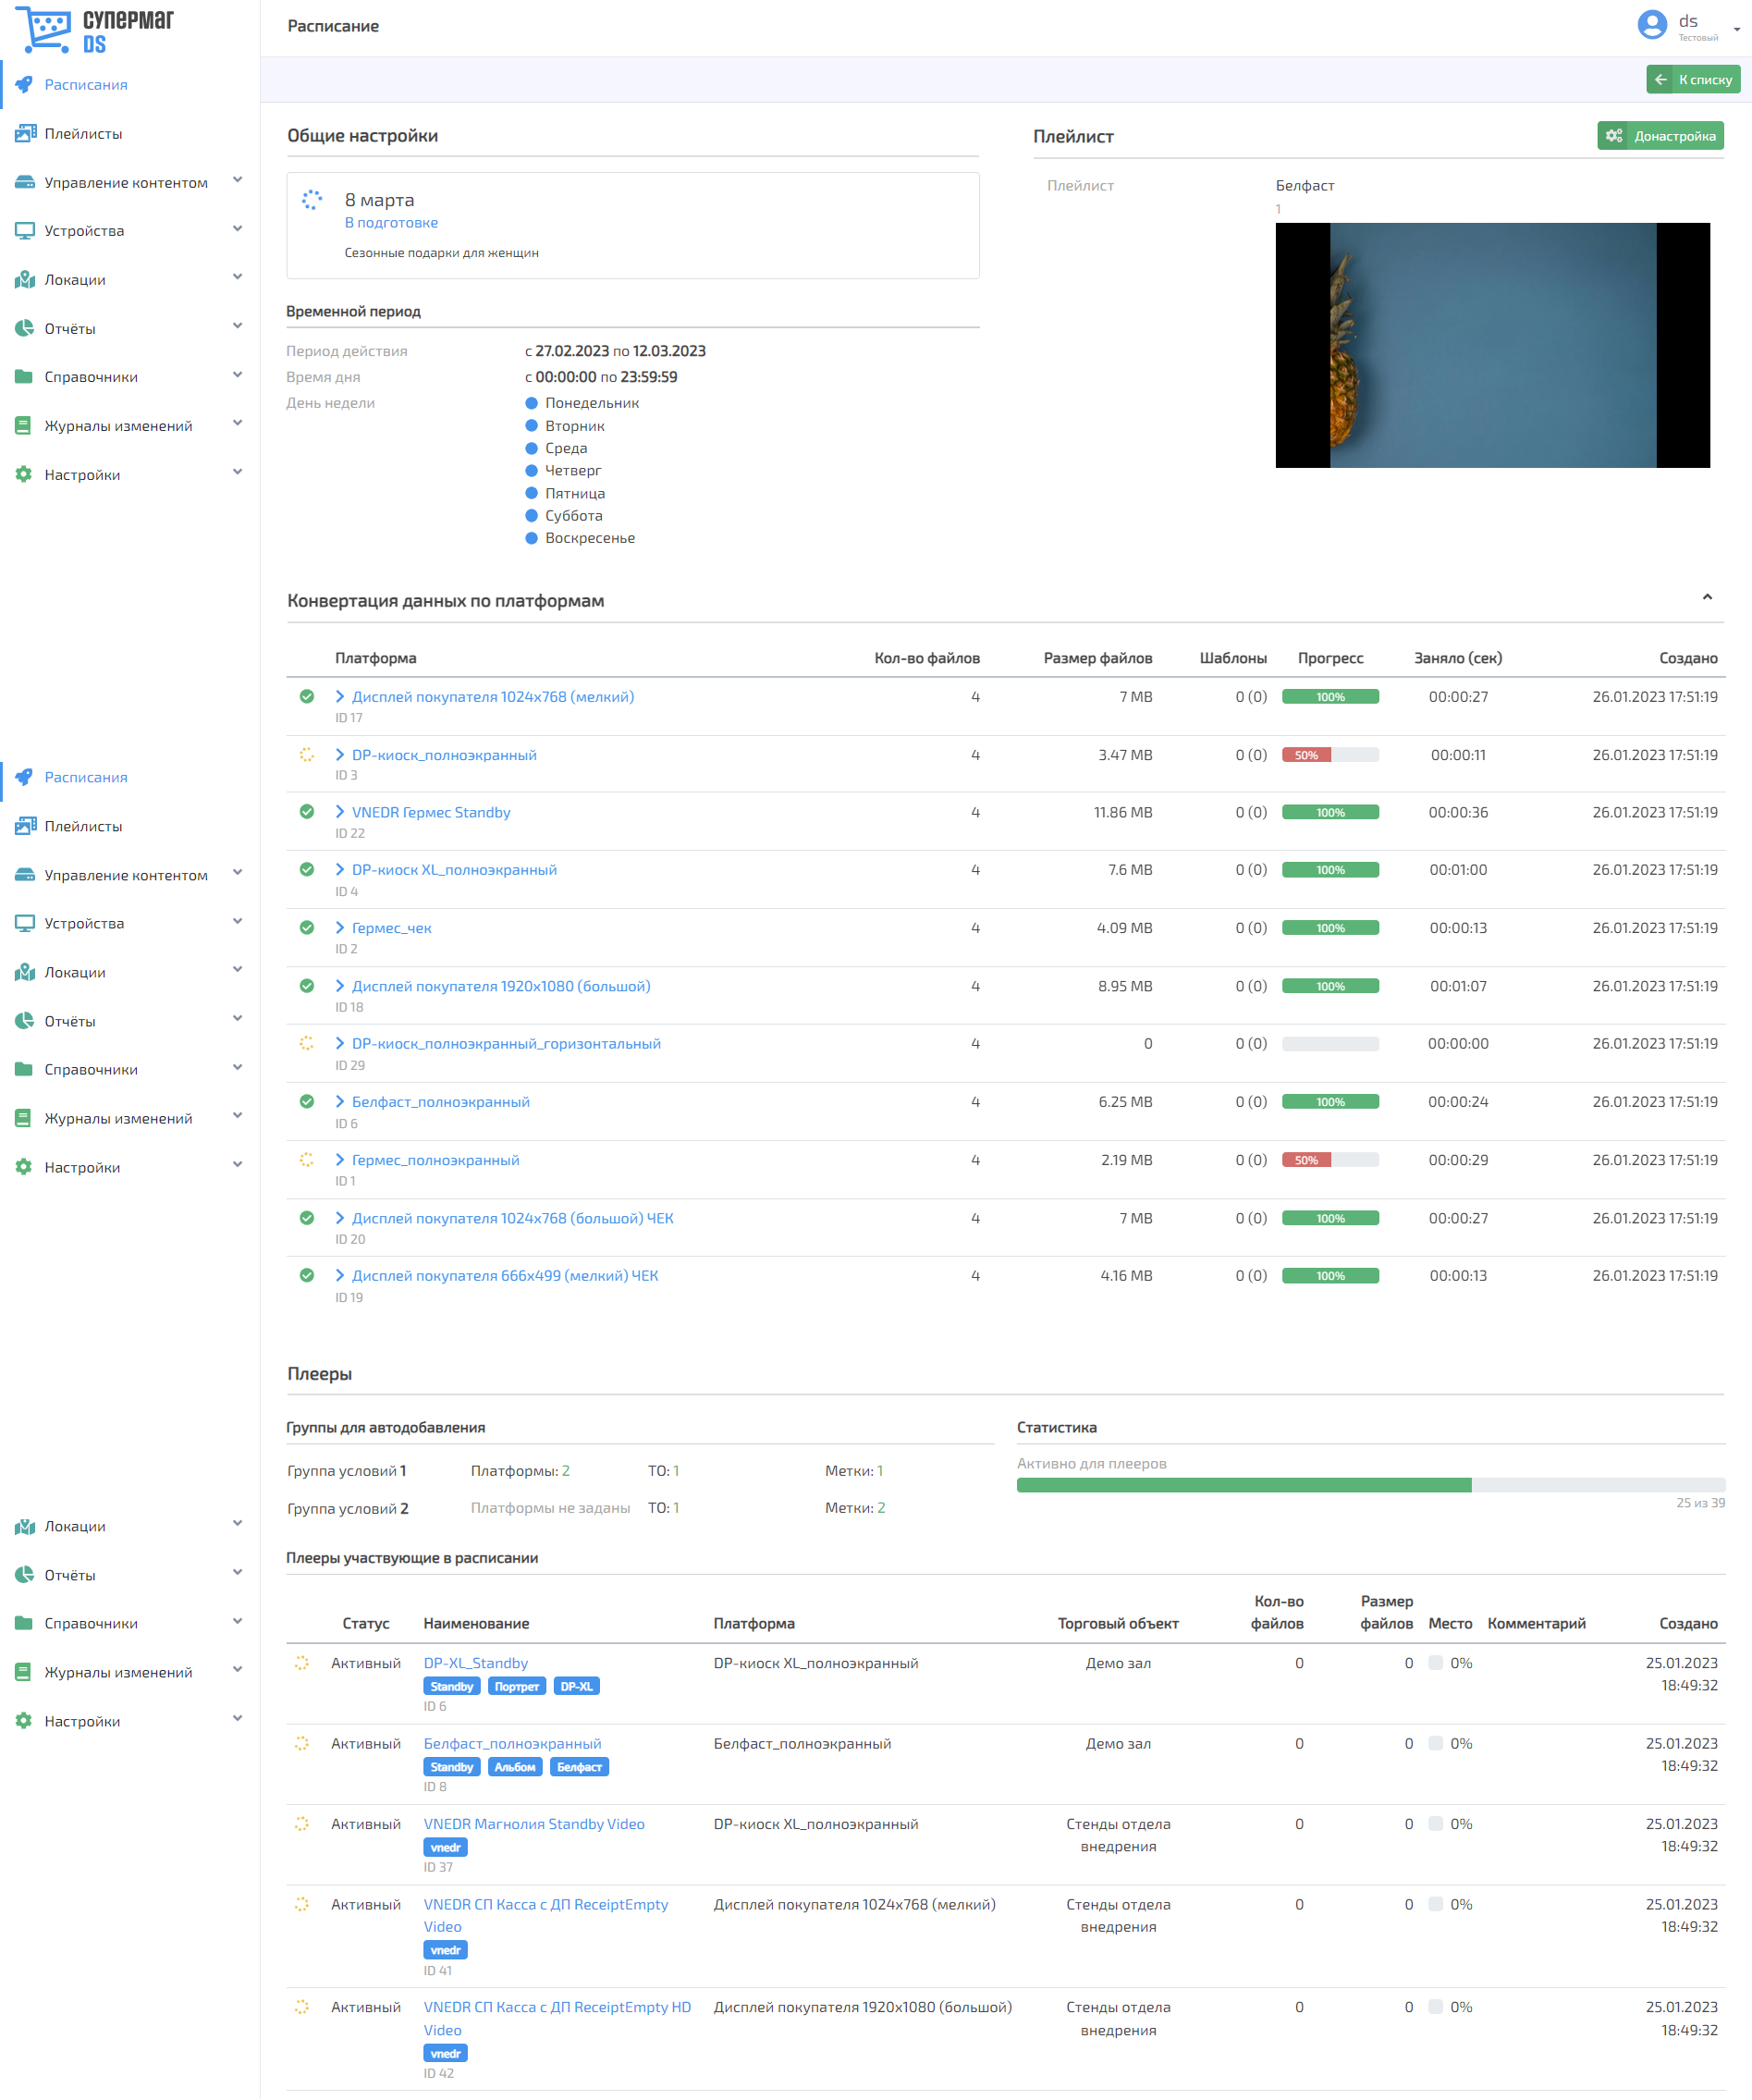This screenshot has width=1752, height=2100.
Task: Collapse the Конвертация данных по платформам section
Action: coord(1707,597)
